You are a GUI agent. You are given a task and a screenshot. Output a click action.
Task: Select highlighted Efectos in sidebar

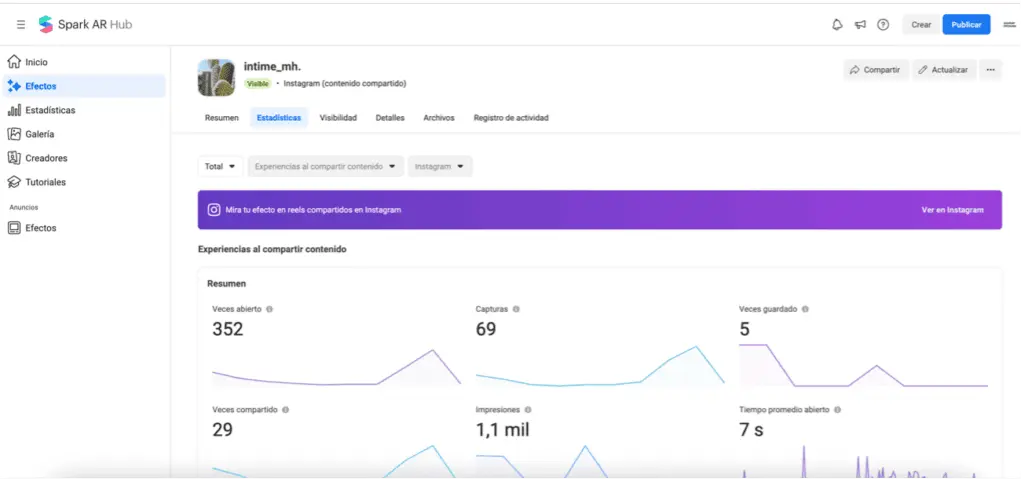pos(84,86)
